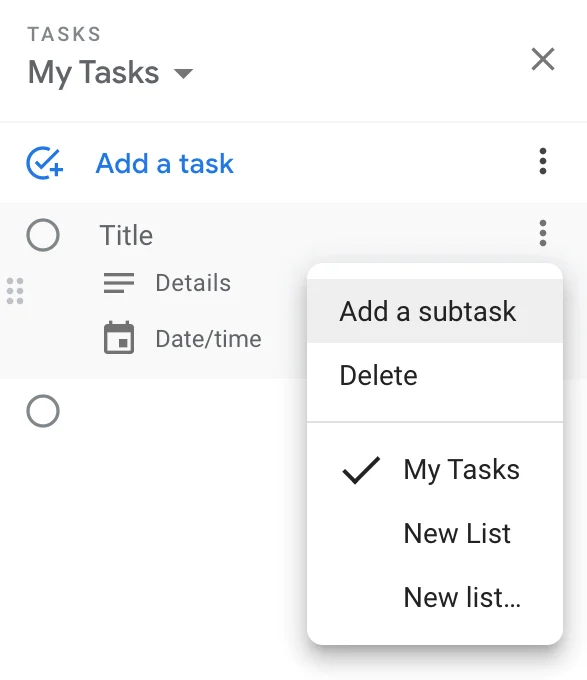Click the checkmark icon beside My Tasks in menu

[361, 470]
